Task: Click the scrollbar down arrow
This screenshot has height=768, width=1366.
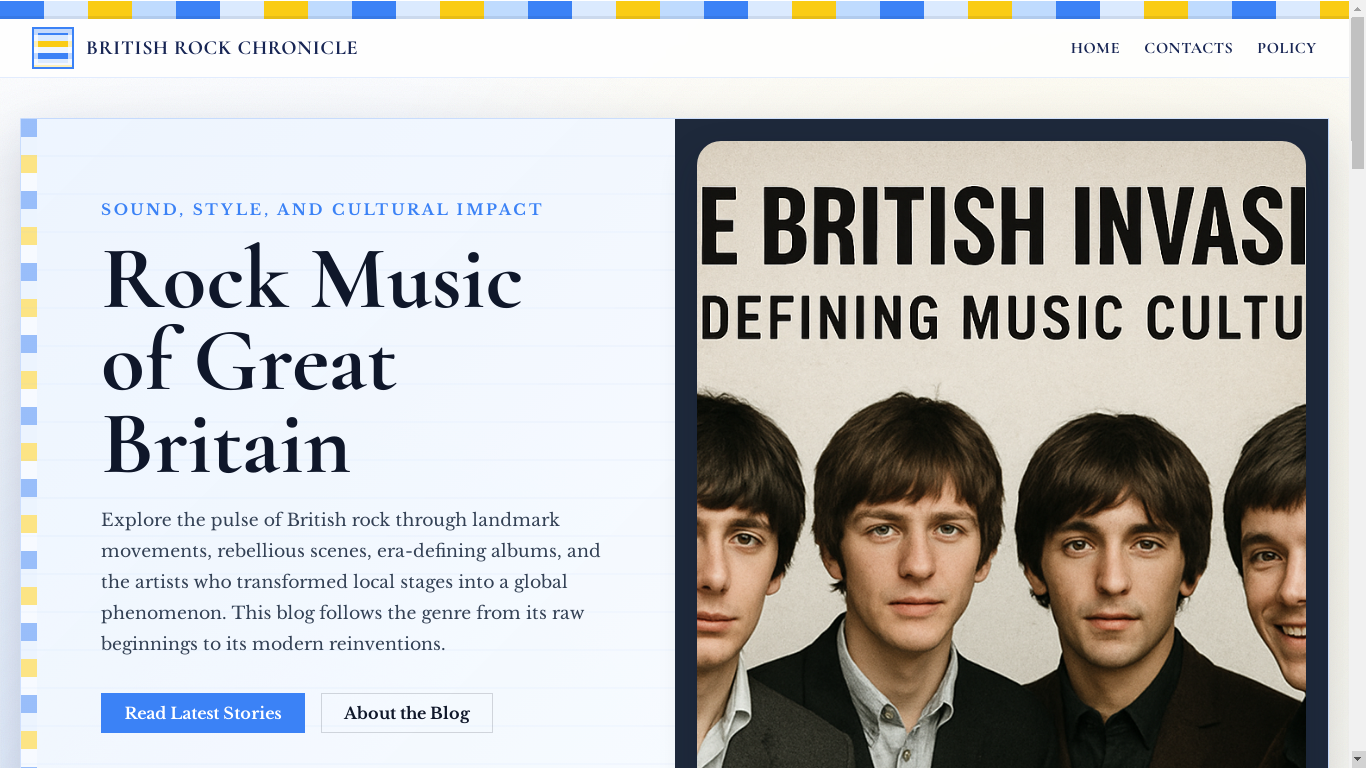Action: pyautogui.click(x=1357, y=759)
